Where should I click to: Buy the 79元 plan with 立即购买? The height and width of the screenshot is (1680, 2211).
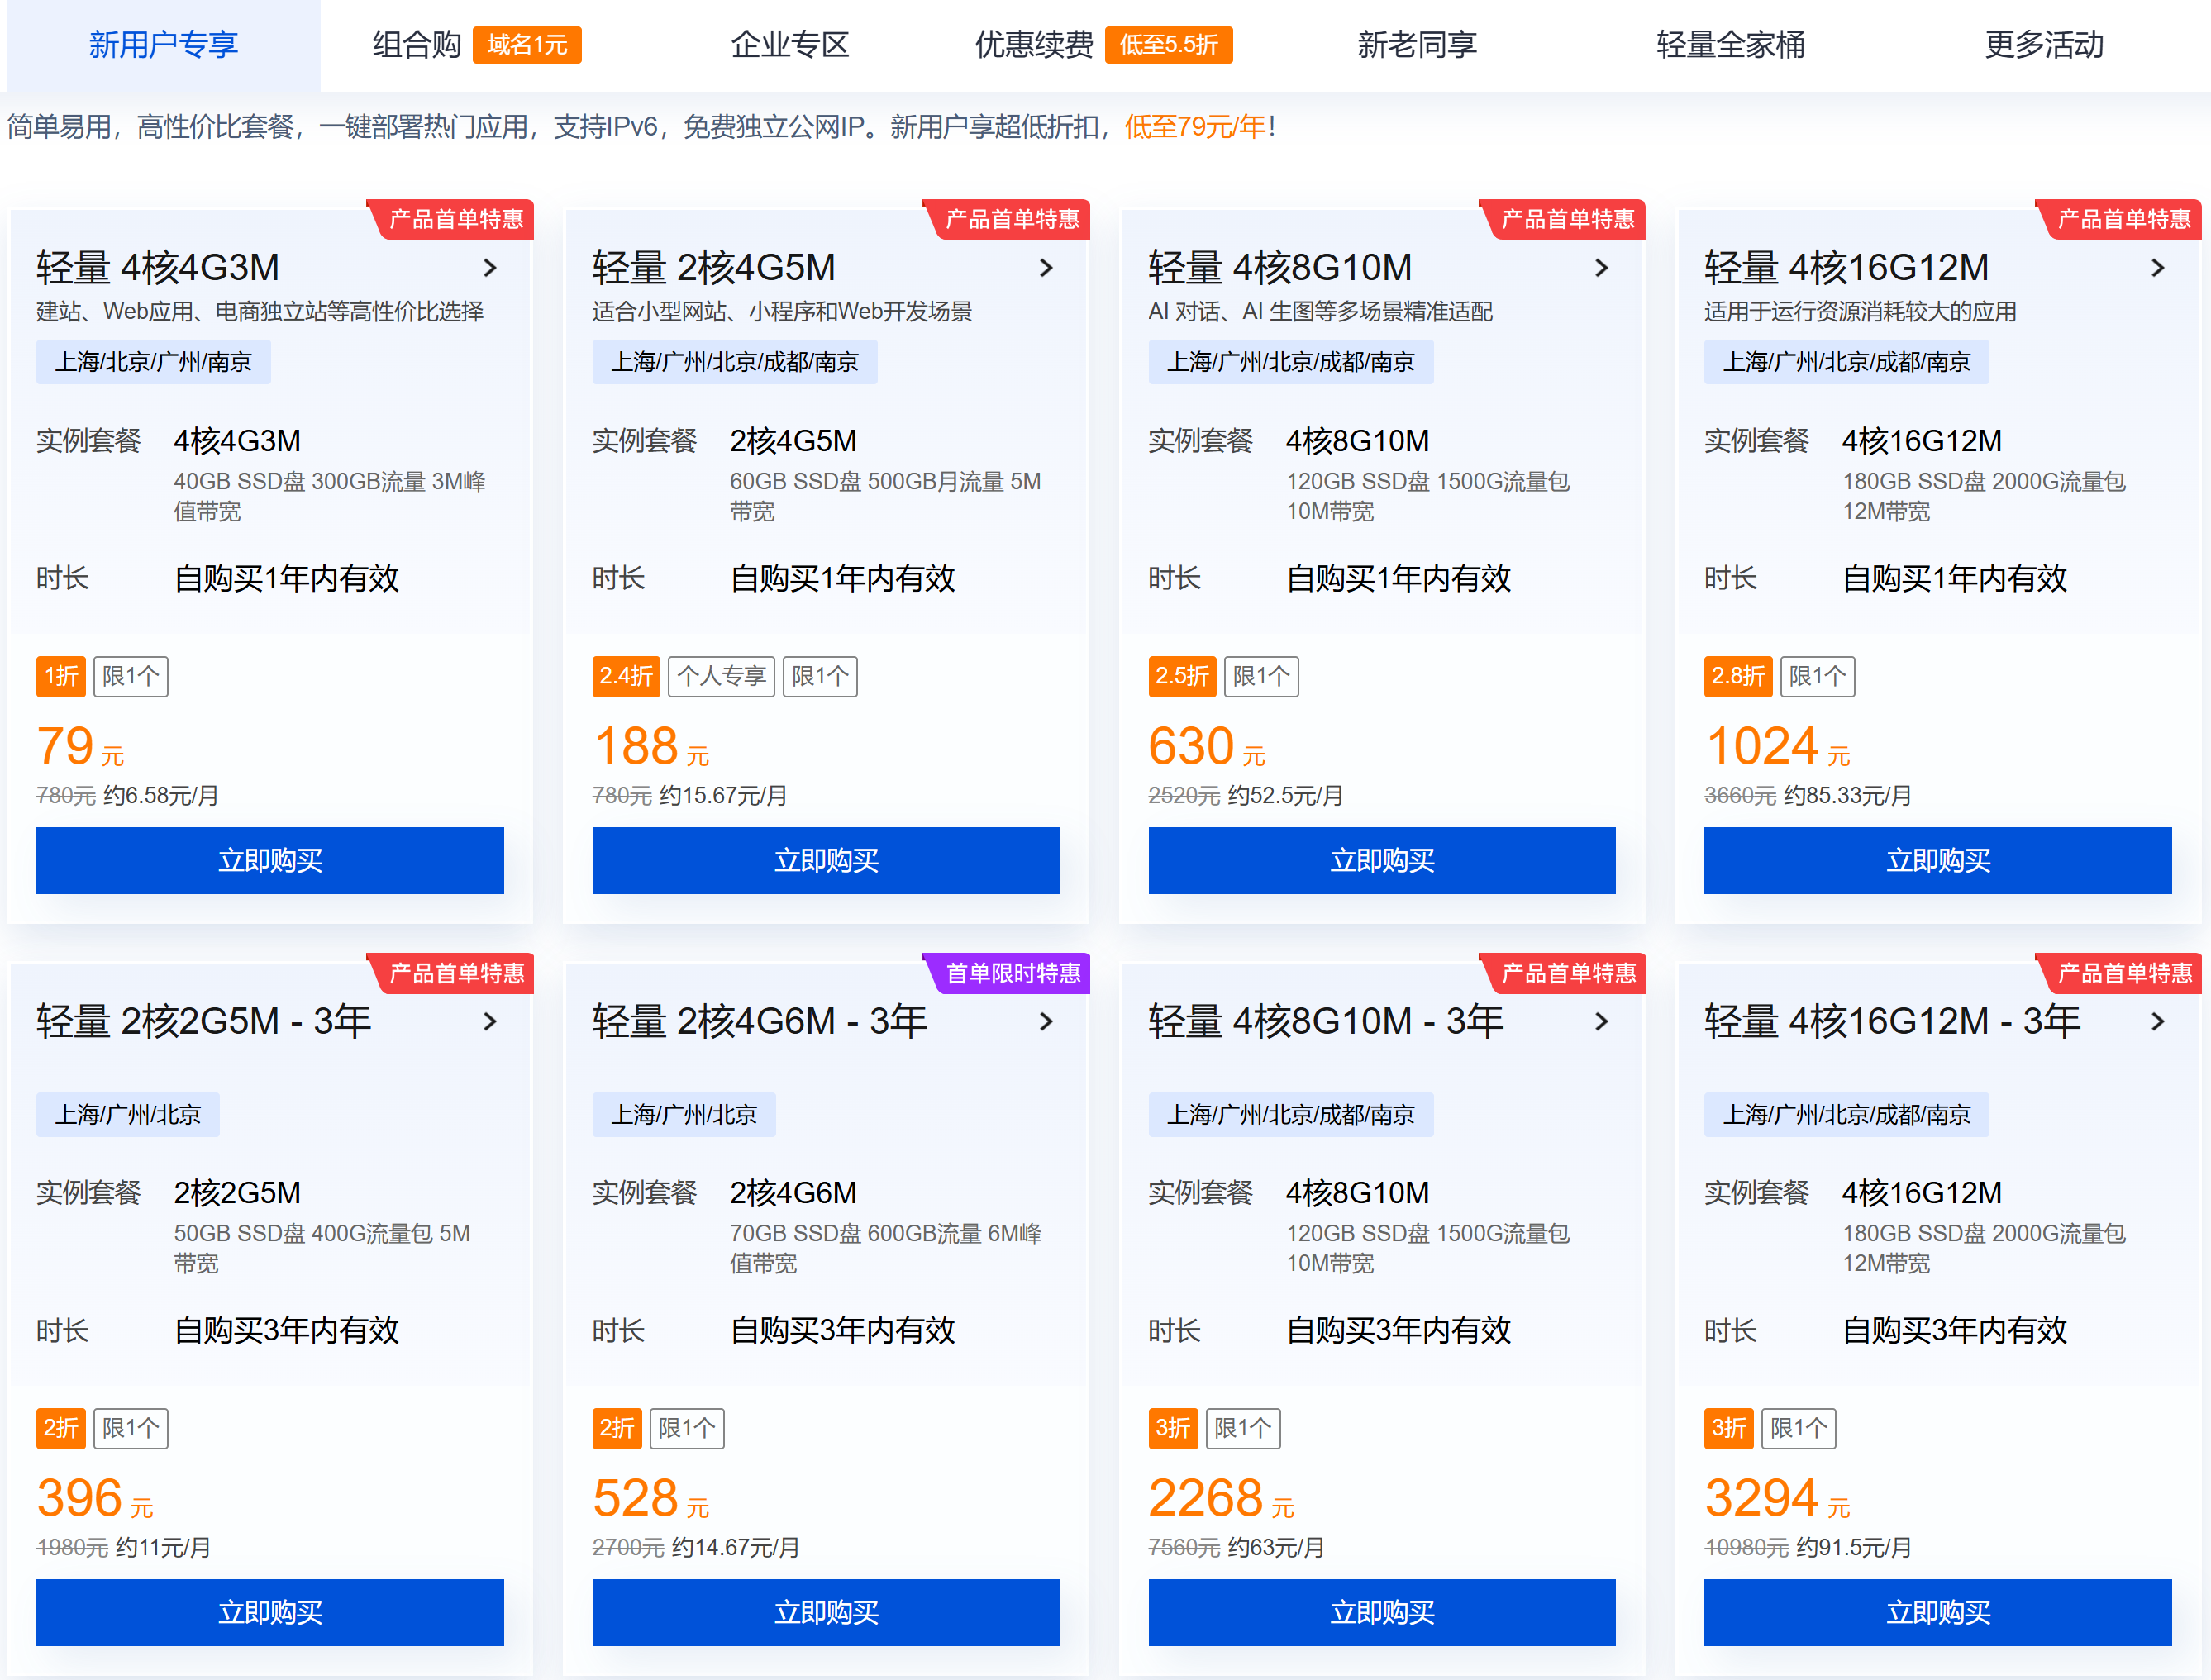pos(270,861)
